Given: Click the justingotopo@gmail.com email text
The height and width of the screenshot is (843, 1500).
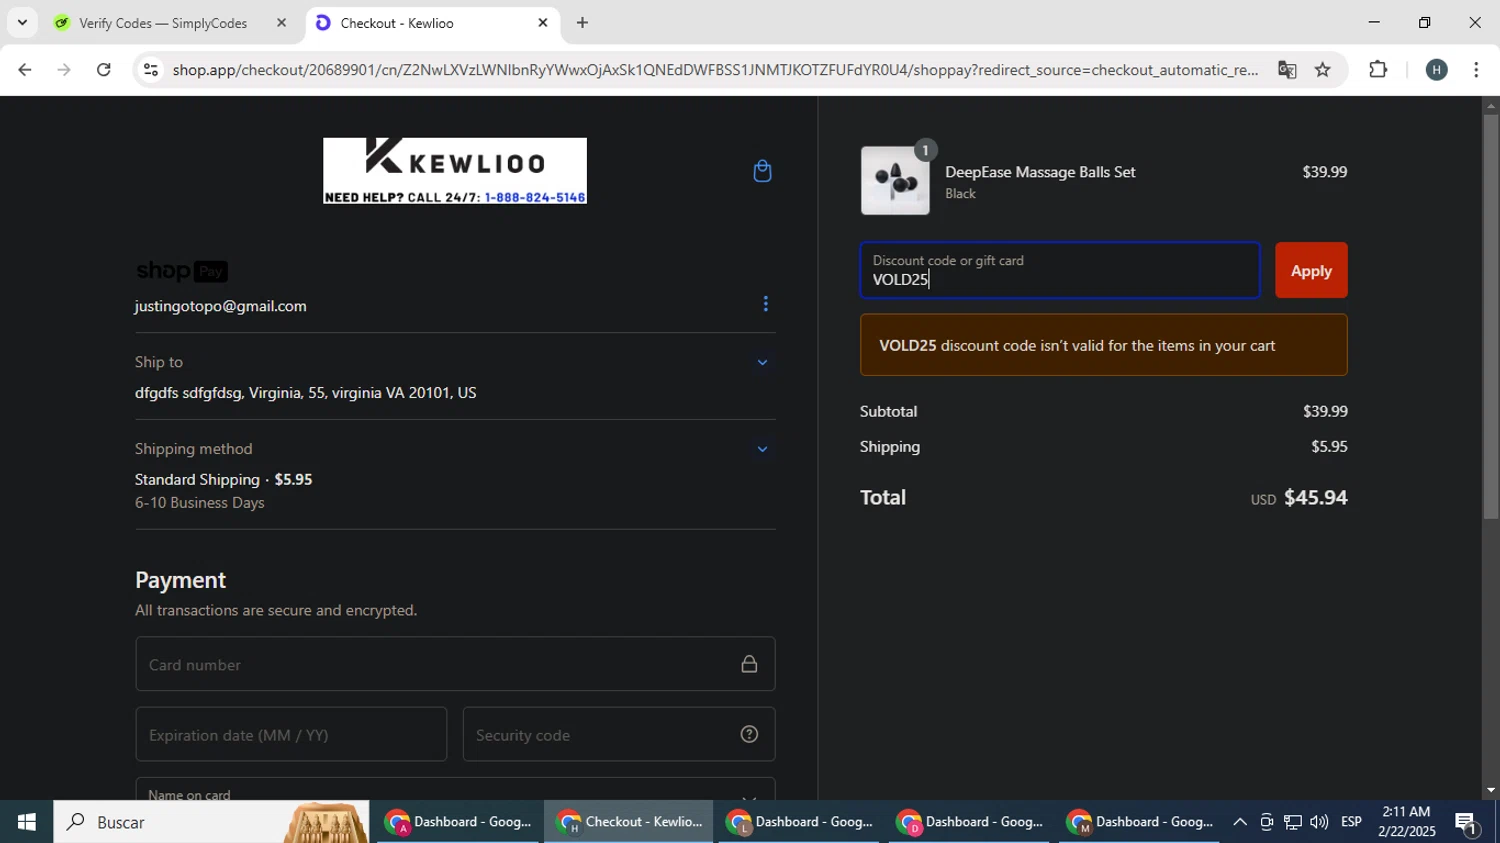Looking at the screenshot, I should click(x=221, y=306).
